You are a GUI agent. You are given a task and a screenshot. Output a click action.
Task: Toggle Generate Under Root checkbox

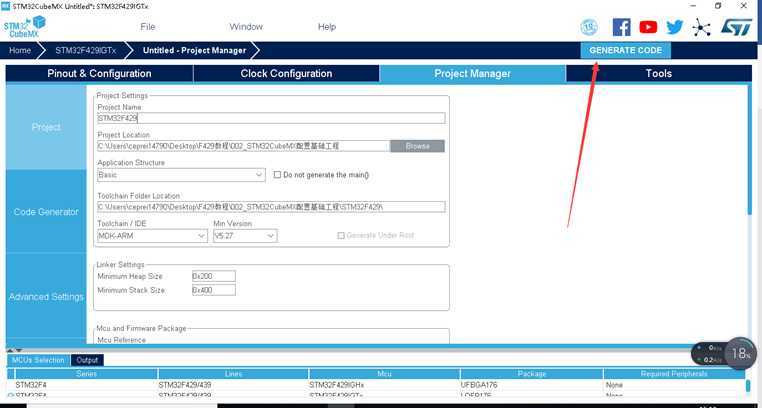pos(341,236)
